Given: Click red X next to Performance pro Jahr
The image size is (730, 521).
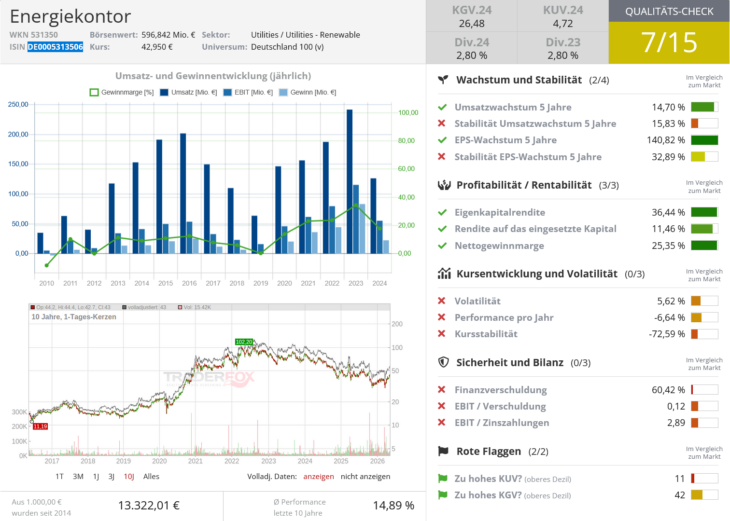Looking at the screenshot, I should tap(442, 317).
